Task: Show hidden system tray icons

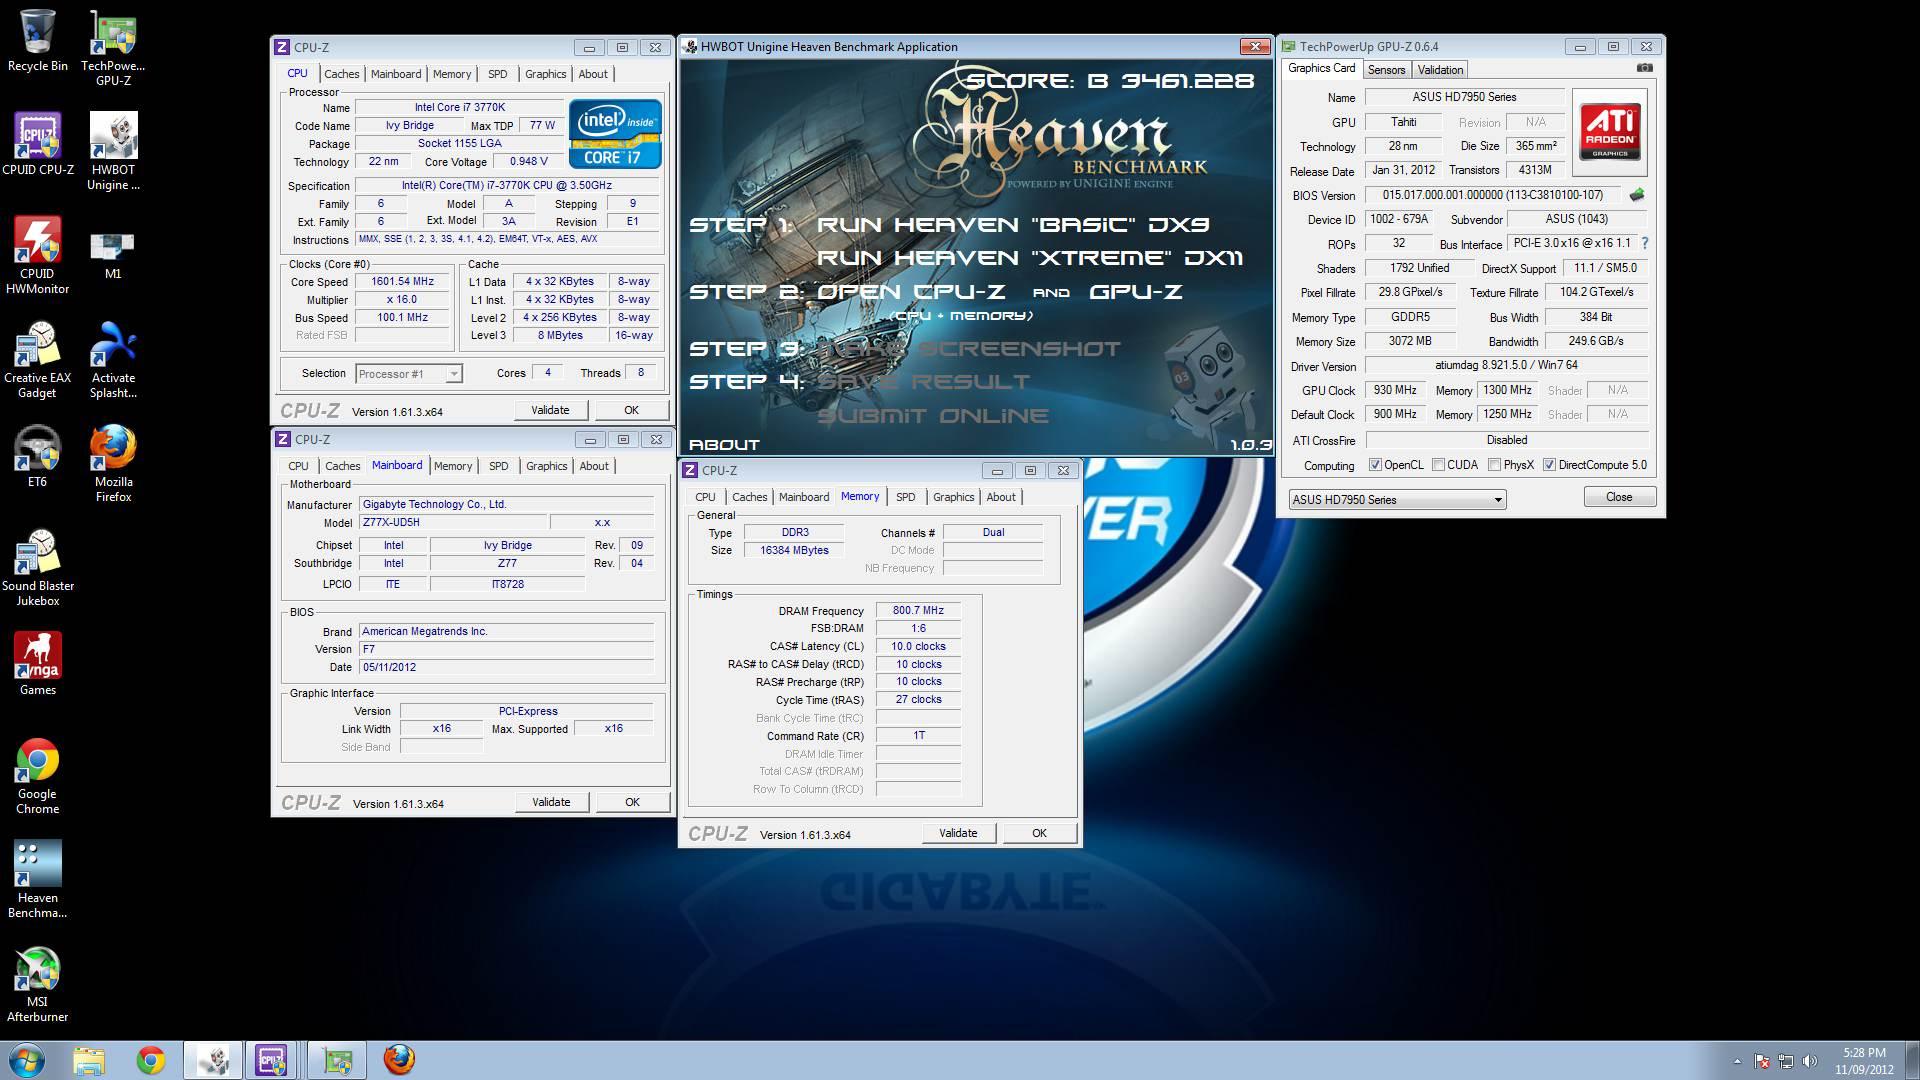Action: (x=1737, y=1061)
